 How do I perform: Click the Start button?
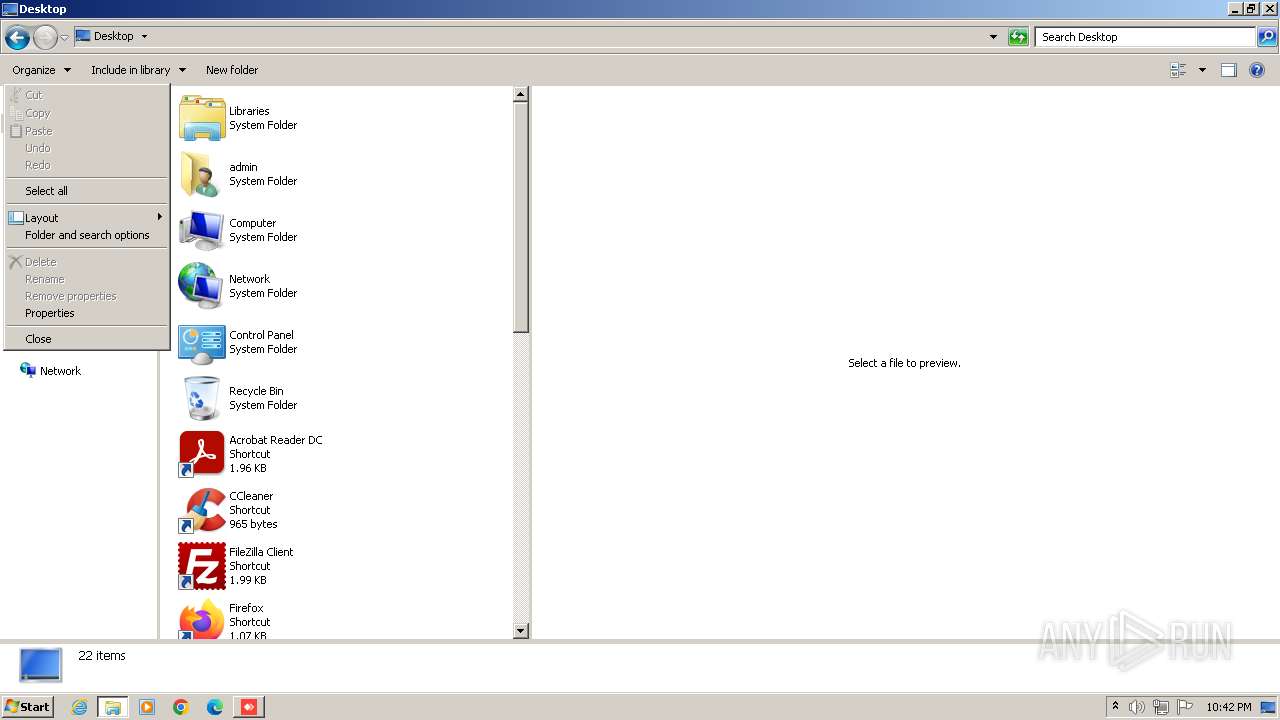(27, 707)
